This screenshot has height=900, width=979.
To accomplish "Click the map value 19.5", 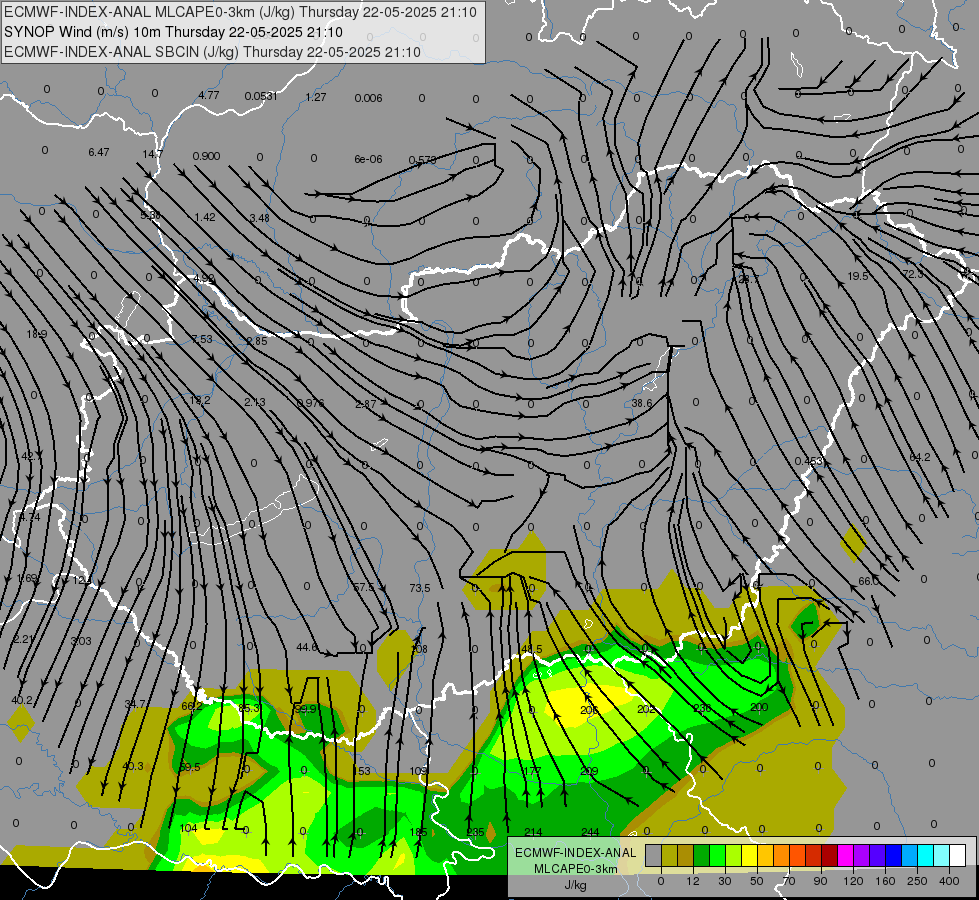I will coord(858,276).
